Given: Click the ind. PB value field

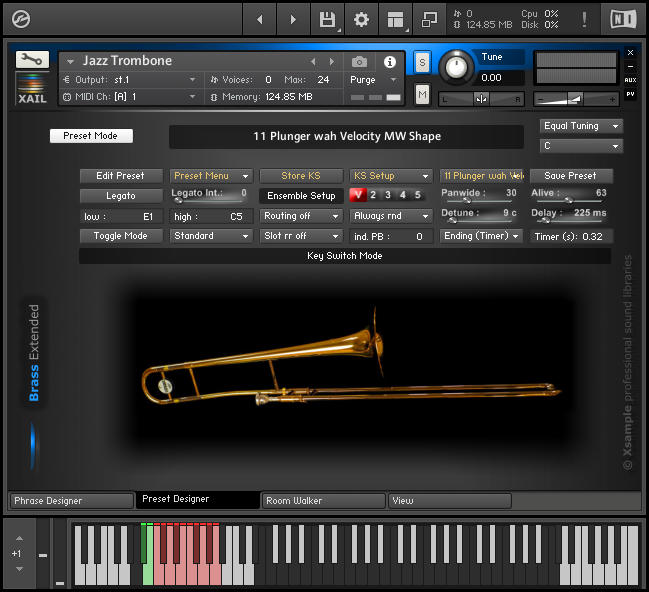Looking at the screenshot, I should click(x=391, y=236).
